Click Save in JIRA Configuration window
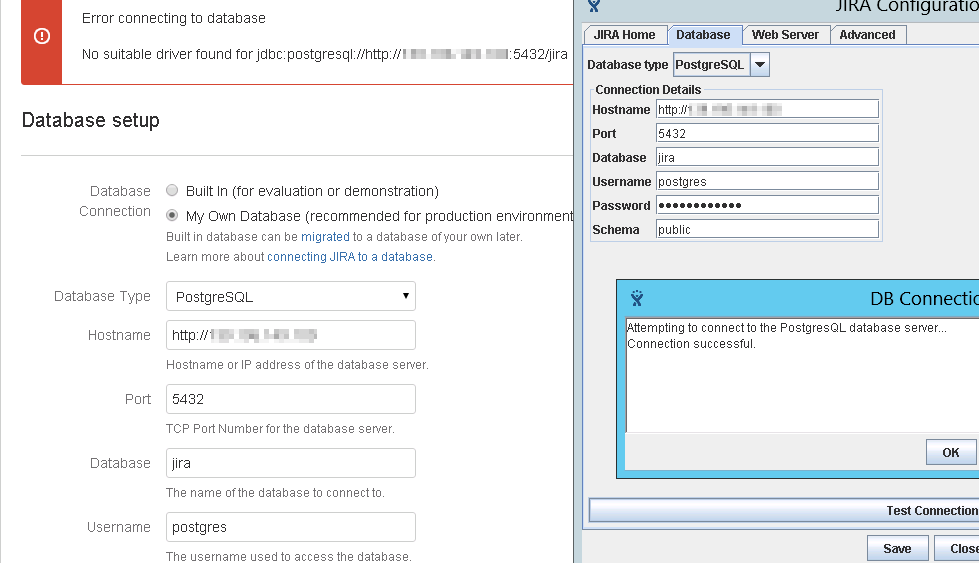Viewport: 979px width, 563px height. [897, 549]
